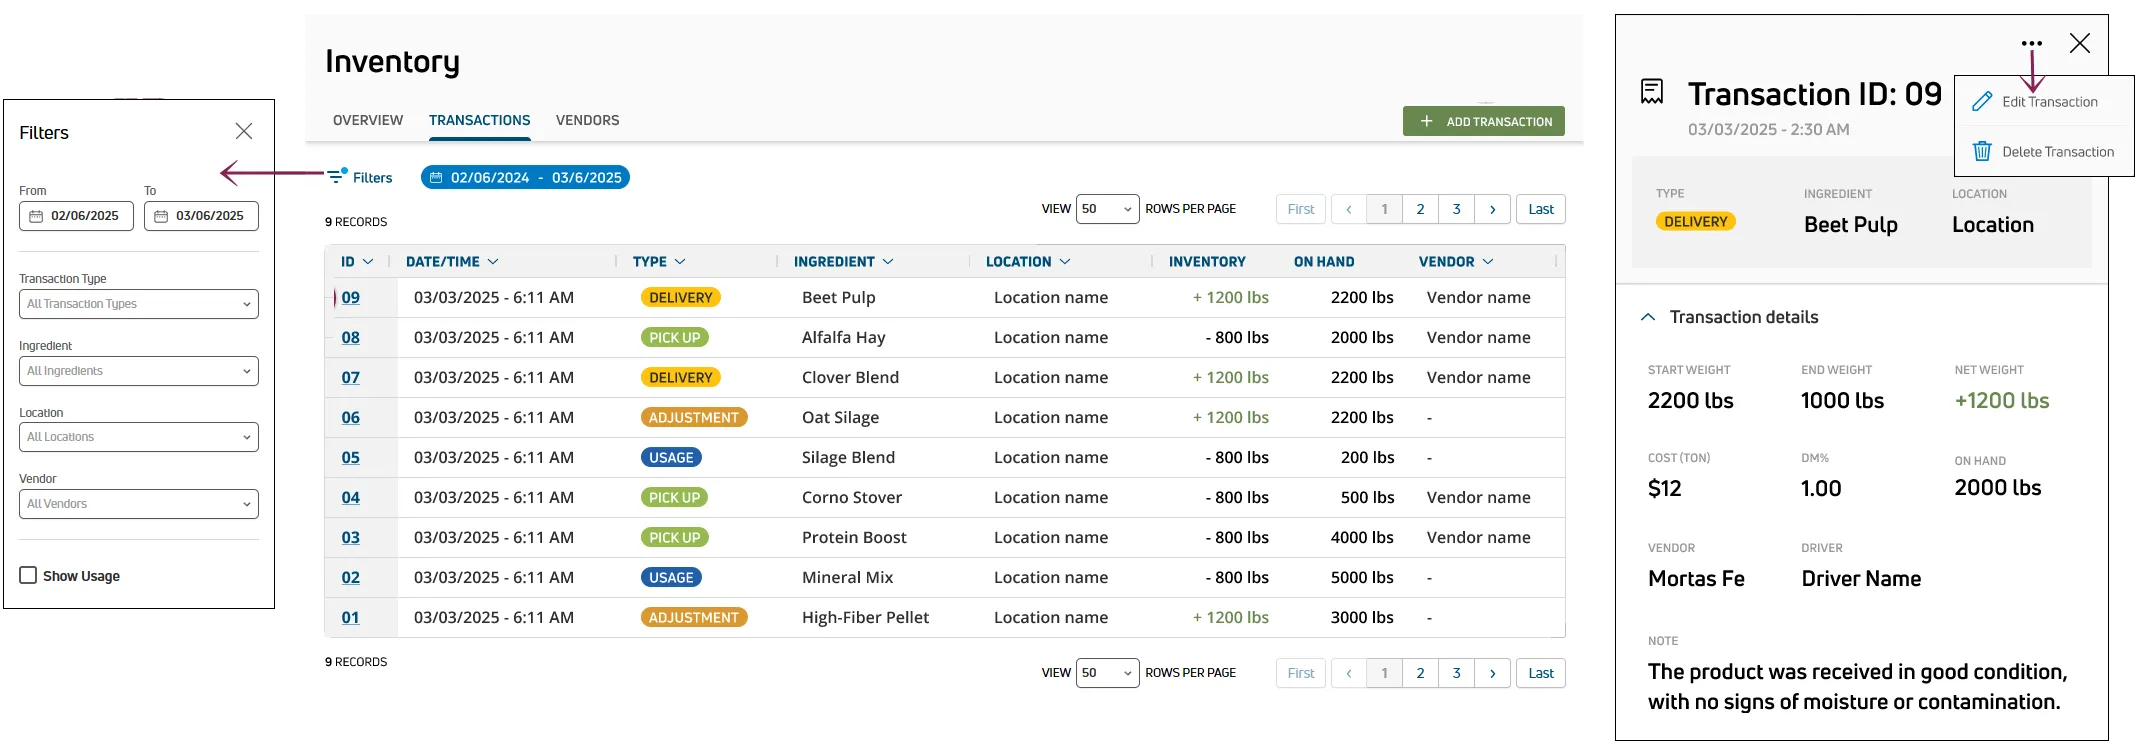Close the Filters panel with the X
Image resolution: width=2137 pixels, height=751 pixels.
(x=243, y=131)
